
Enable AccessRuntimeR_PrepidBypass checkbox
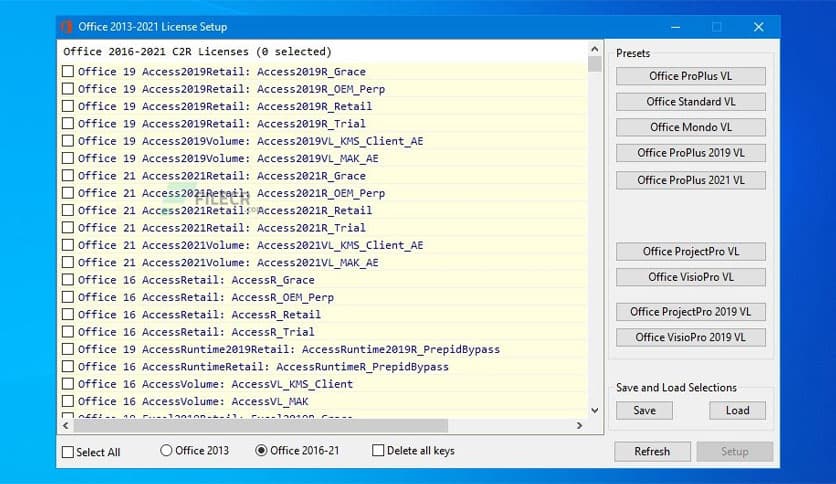point(68,367)
